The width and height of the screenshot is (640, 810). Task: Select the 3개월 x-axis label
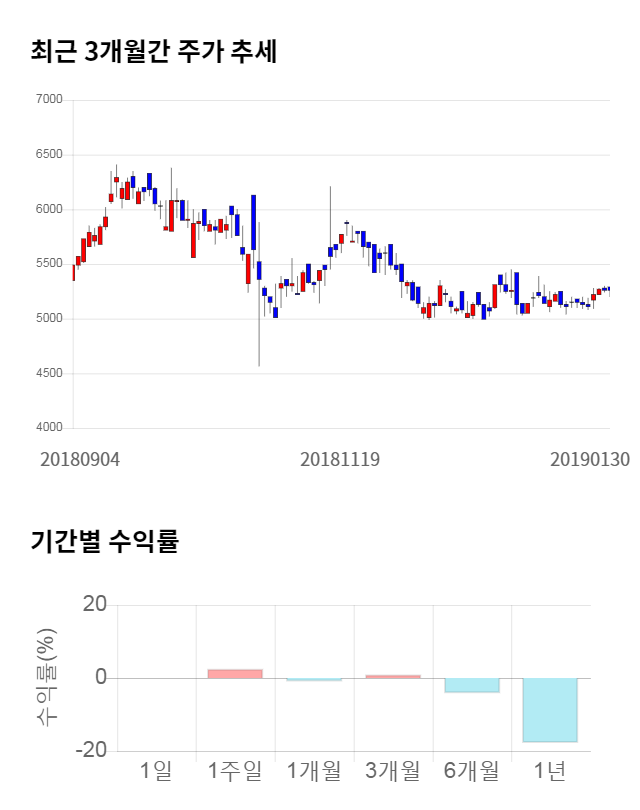pyautogui.click(x=393, y=771)
